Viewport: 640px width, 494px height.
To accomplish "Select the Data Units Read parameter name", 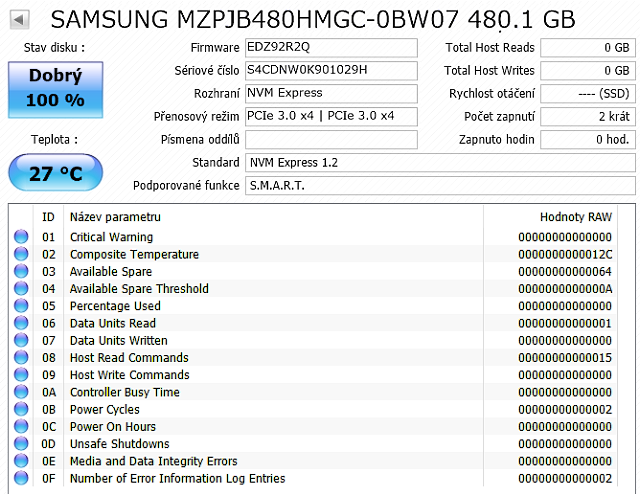I will click(113, 323).
